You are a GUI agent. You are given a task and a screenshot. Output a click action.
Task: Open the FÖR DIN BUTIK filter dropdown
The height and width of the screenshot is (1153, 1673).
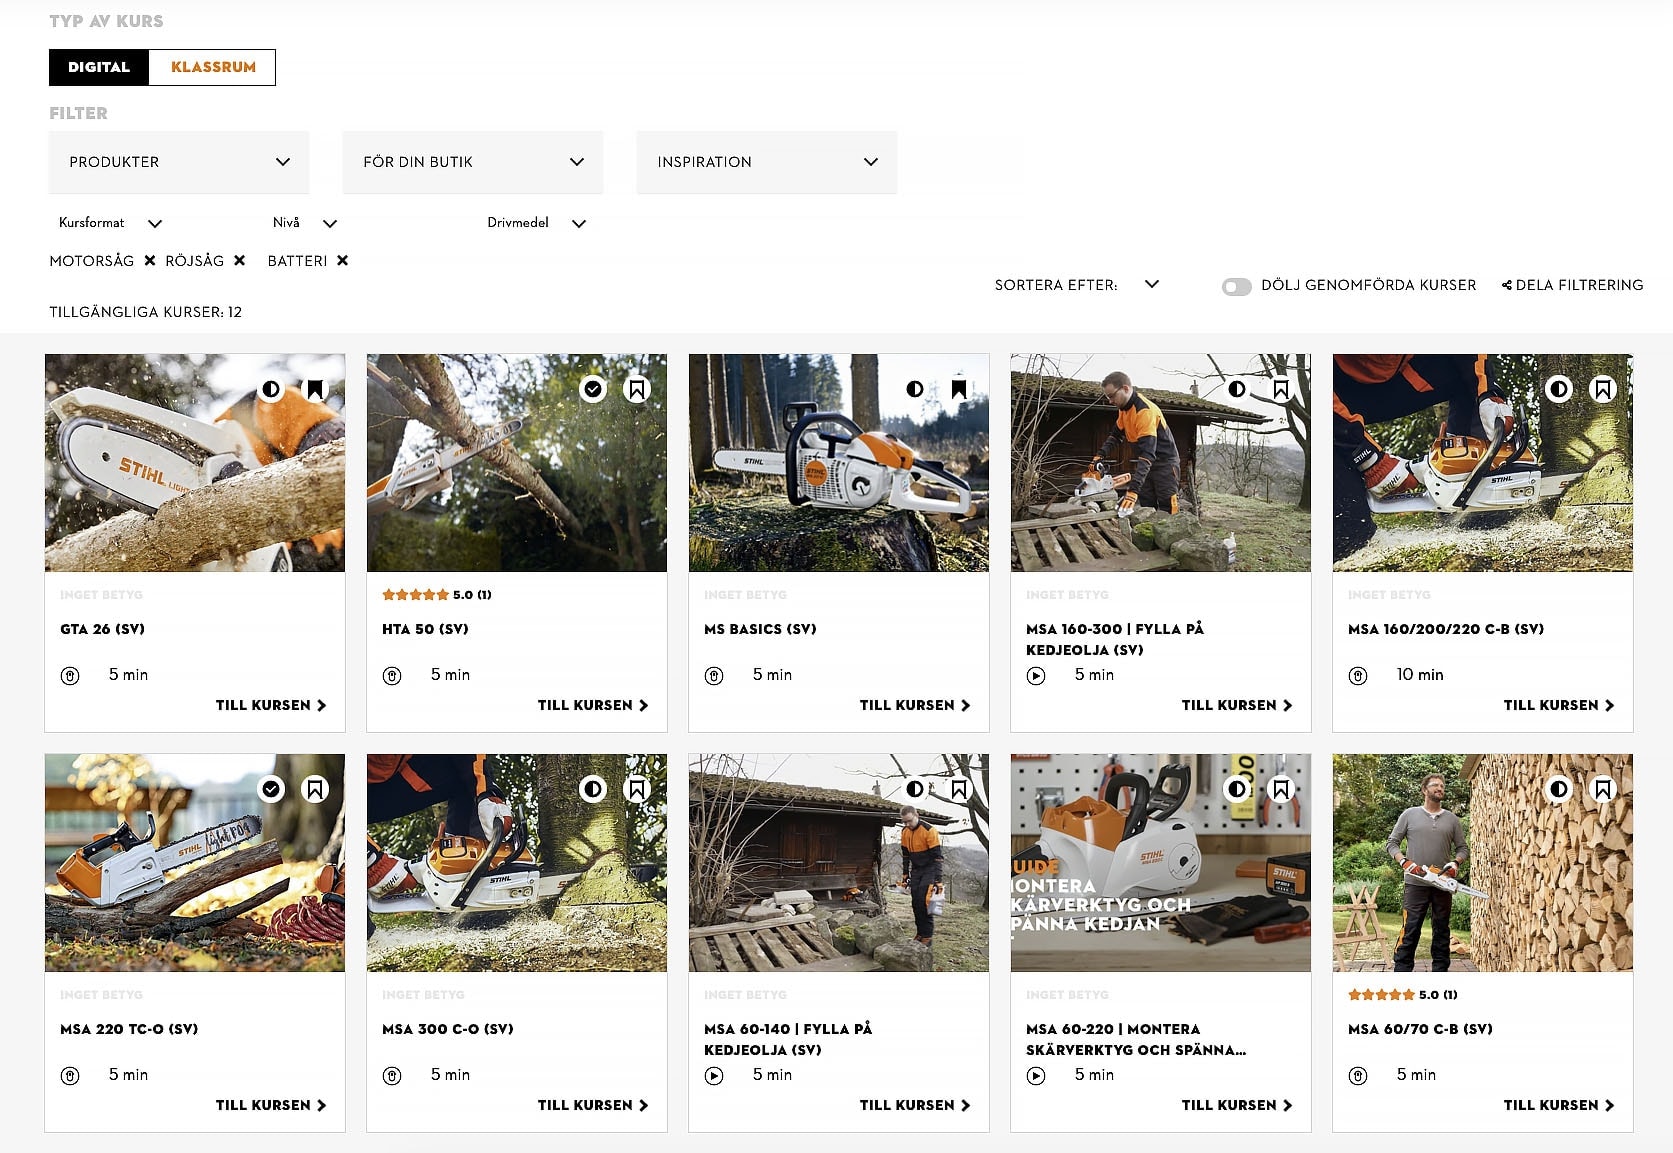point(473,162)
